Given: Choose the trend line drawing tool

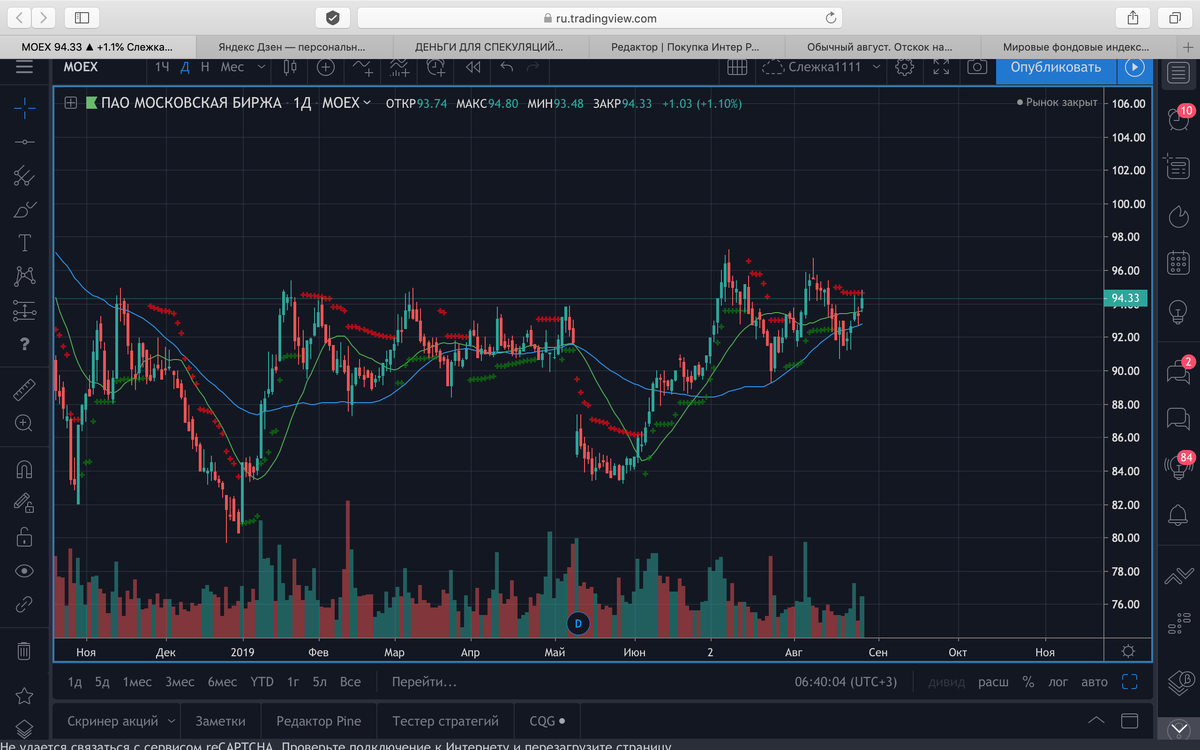Looking at the screenshot, I should [24, 142].
